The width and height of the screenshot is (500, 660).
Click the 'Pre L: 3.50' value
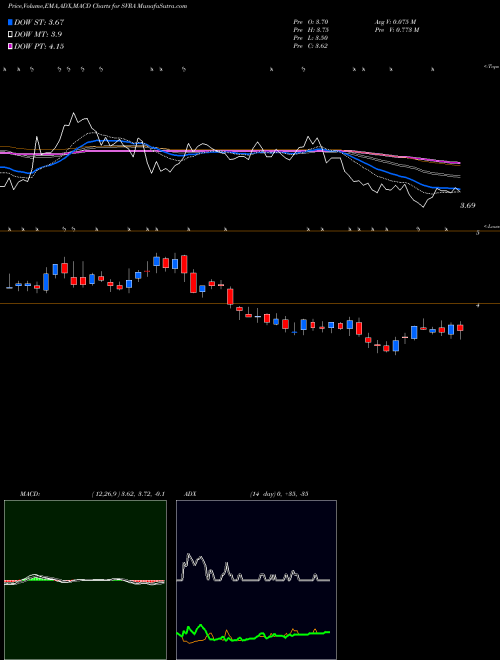pyautogui.click(x=311, y=38)
